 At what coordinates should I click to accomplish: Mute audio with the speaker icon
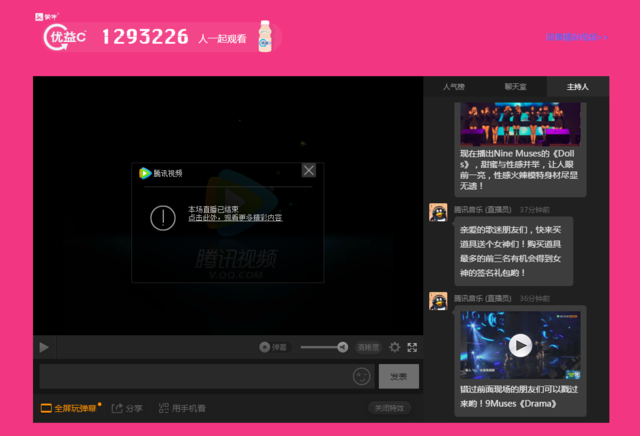pyautogui.click(x=343, y=347)
